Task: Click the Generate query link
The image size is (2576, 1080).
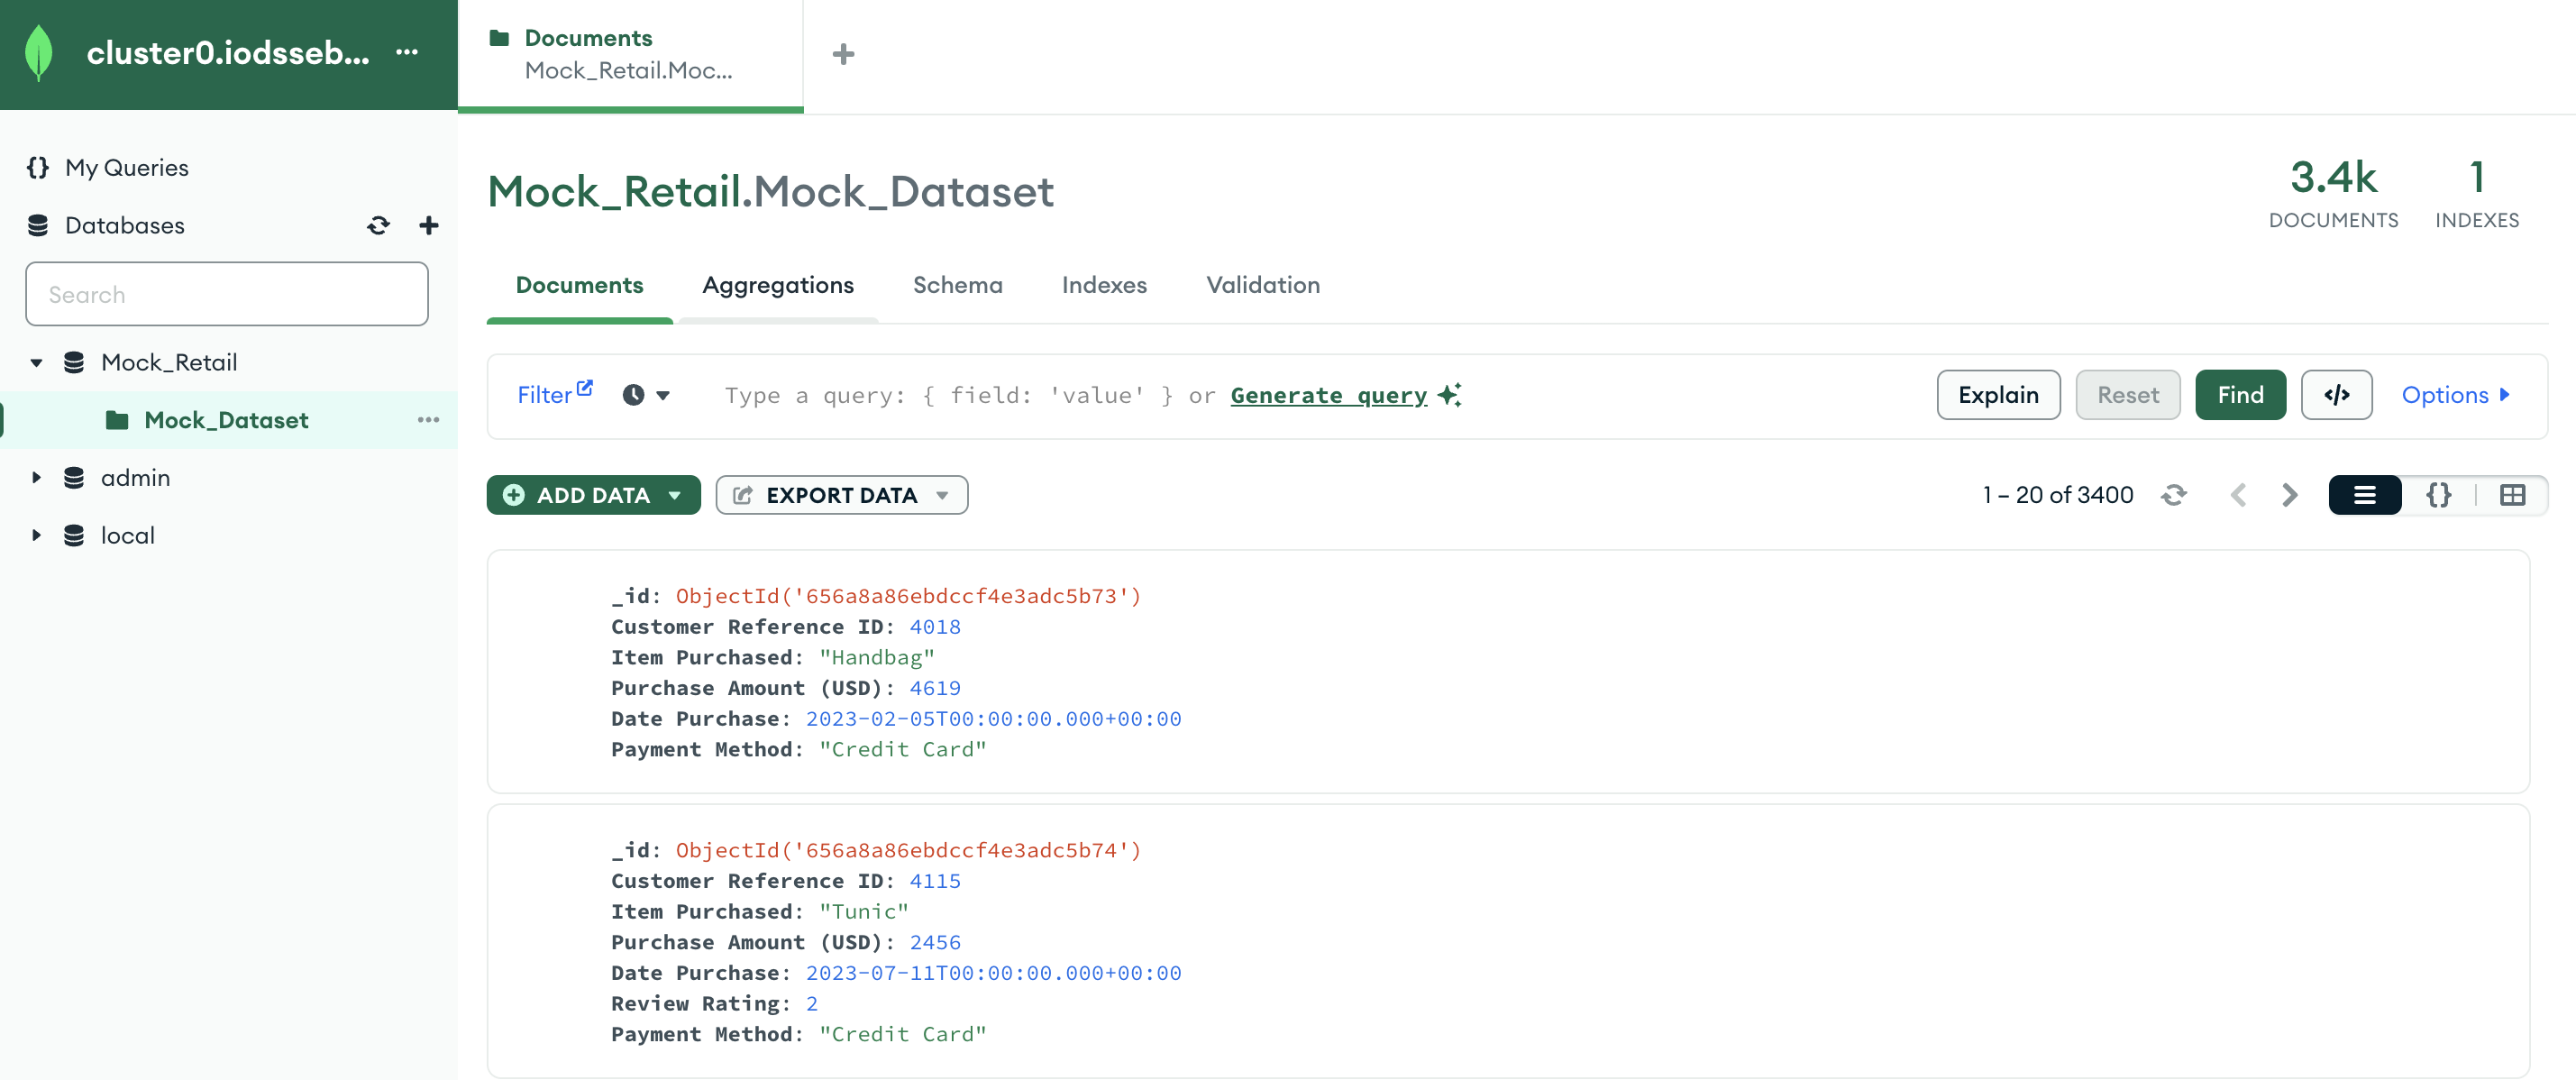Action: point(1328,394)
